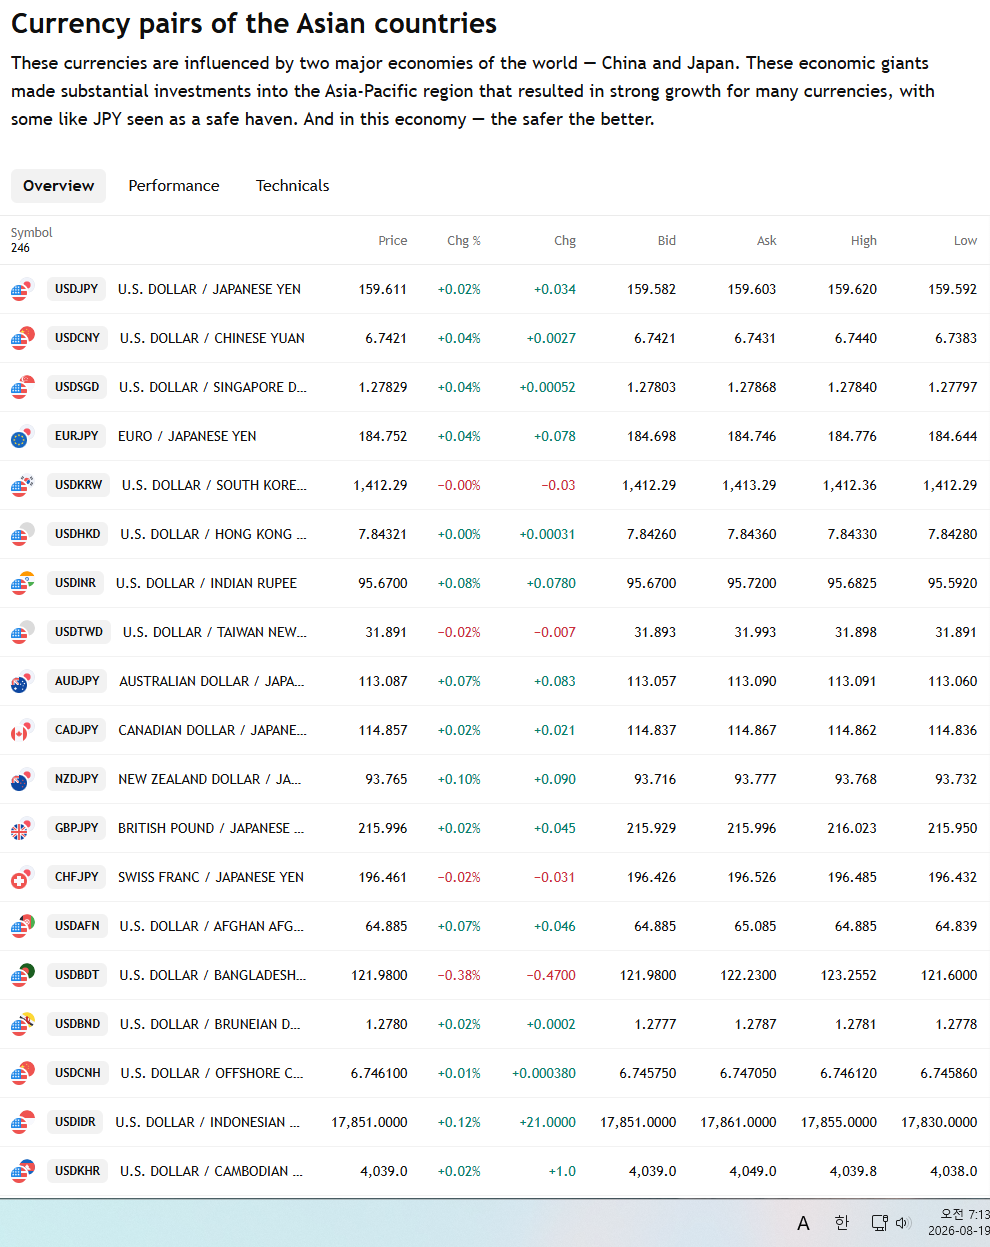
Task: Click GBPJPY high value 216.023
Action: [x=852, y=829]
